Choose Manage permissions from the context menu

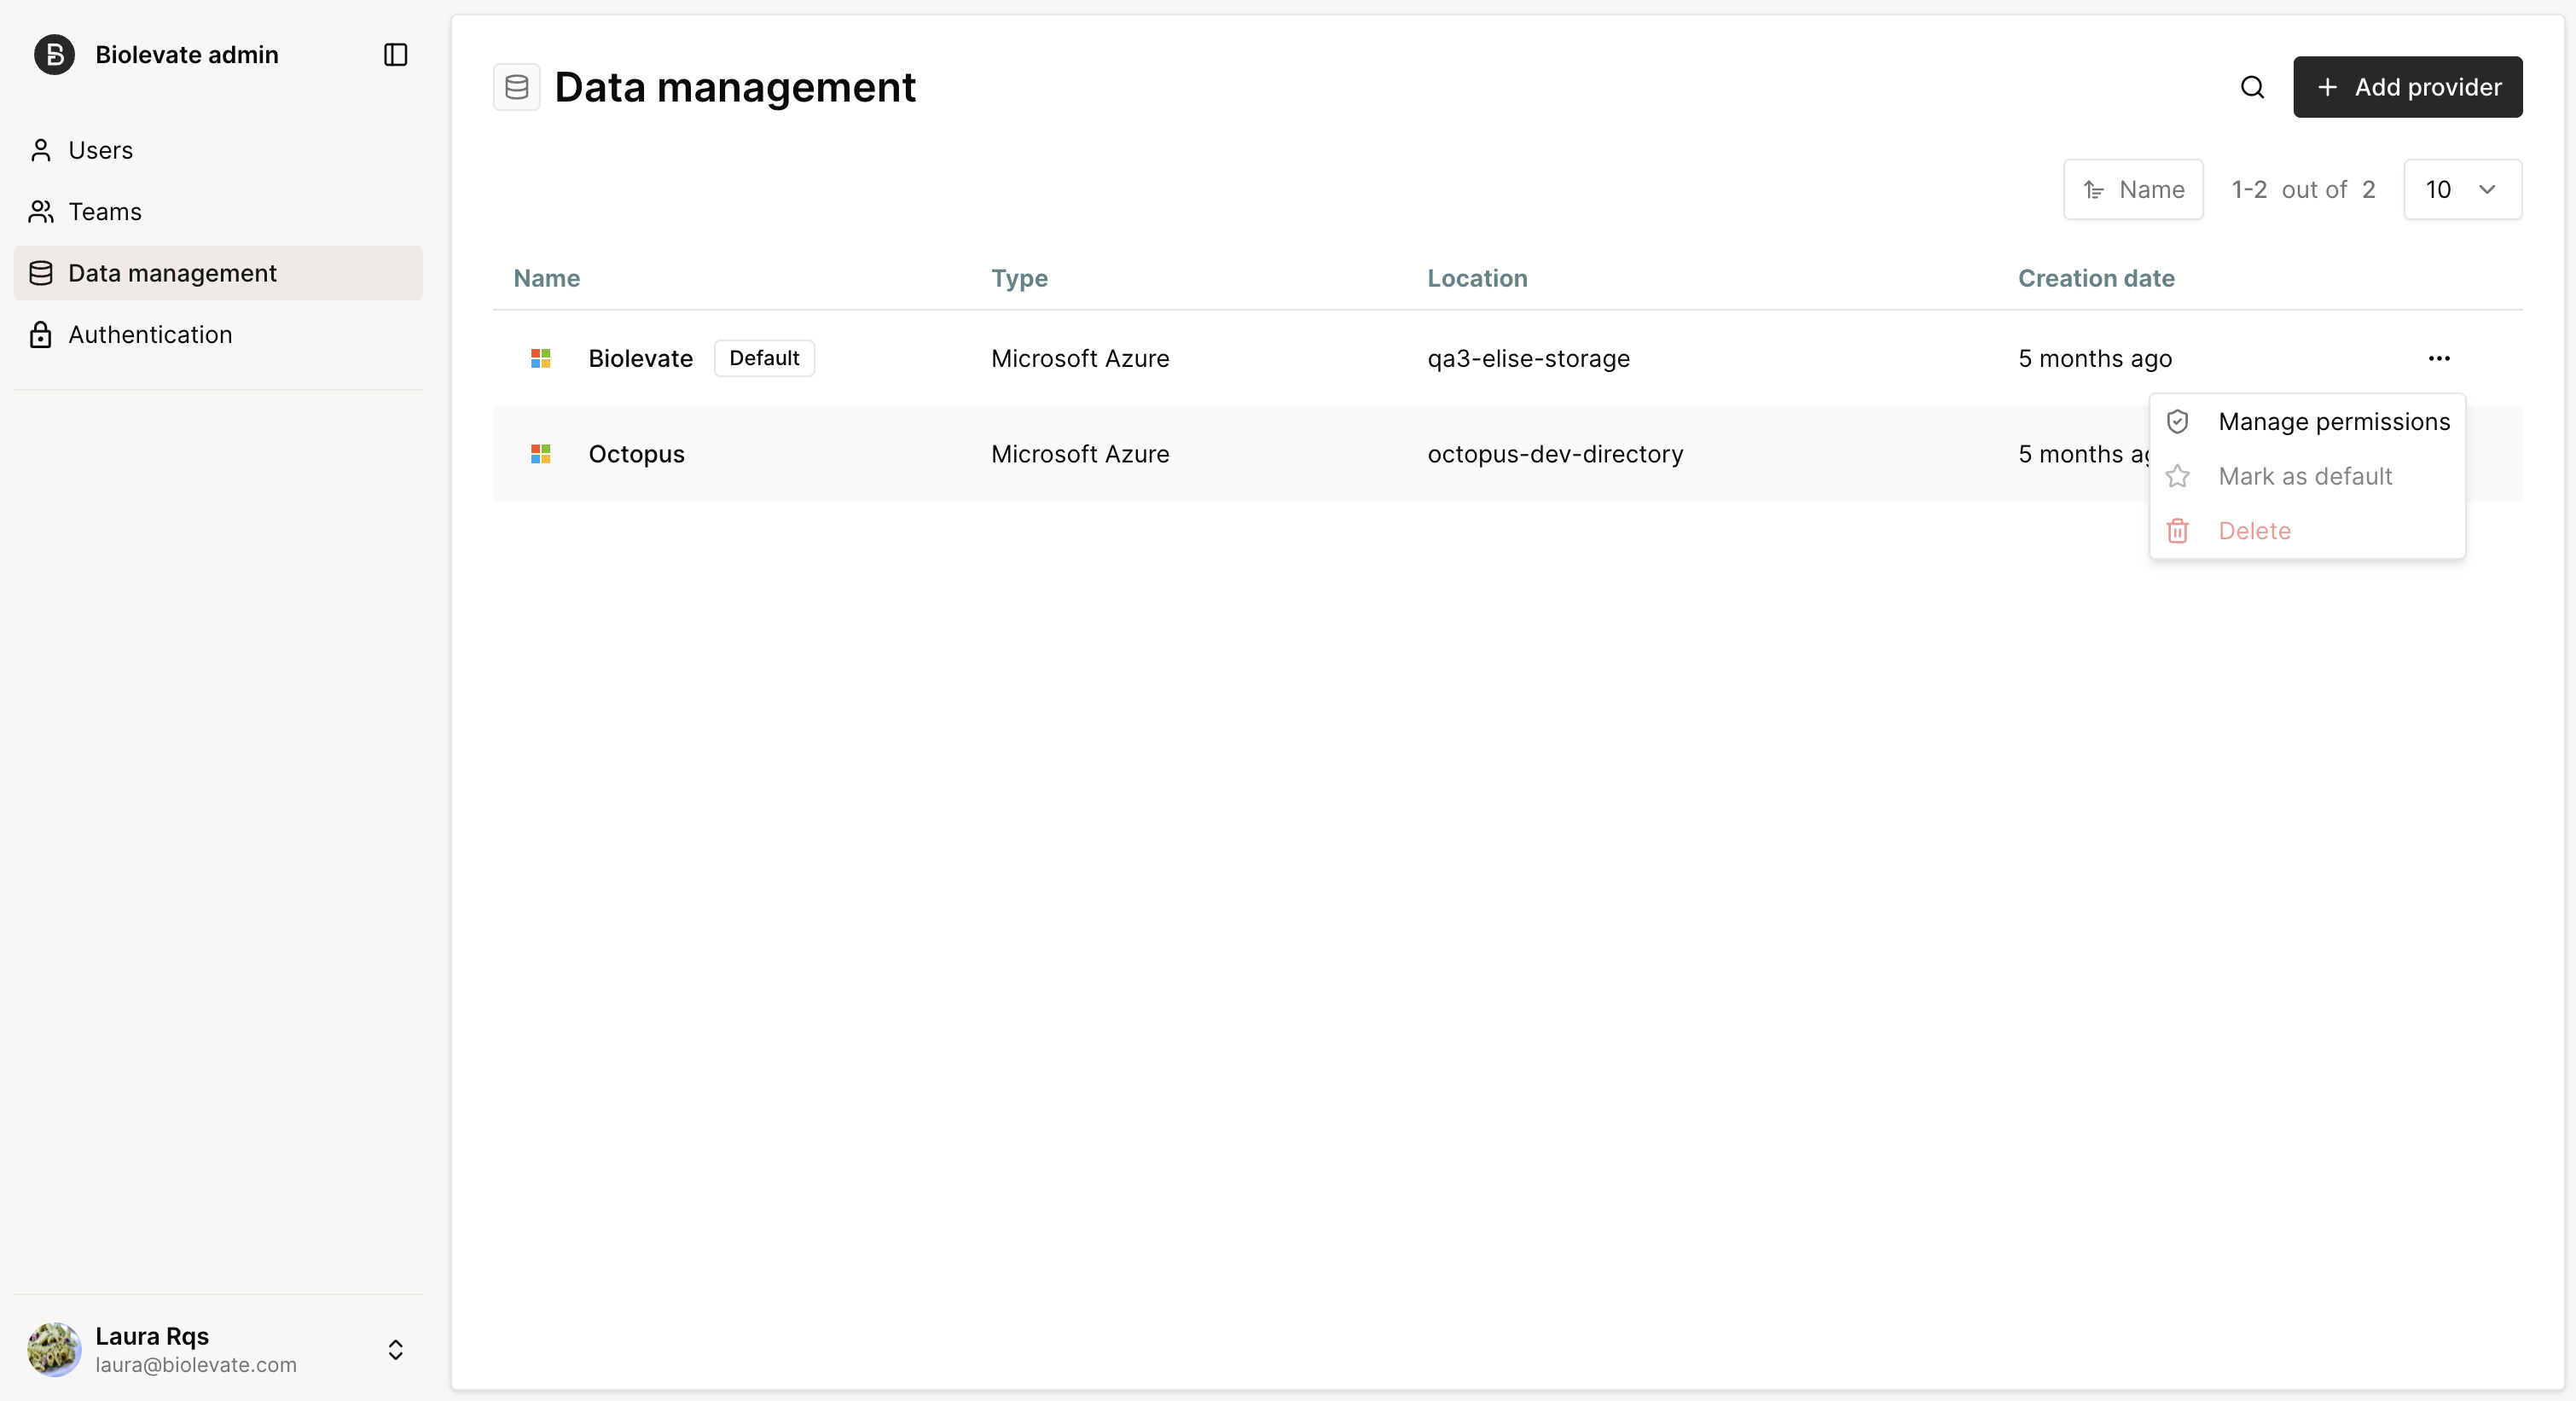[x=2307, y=422]
